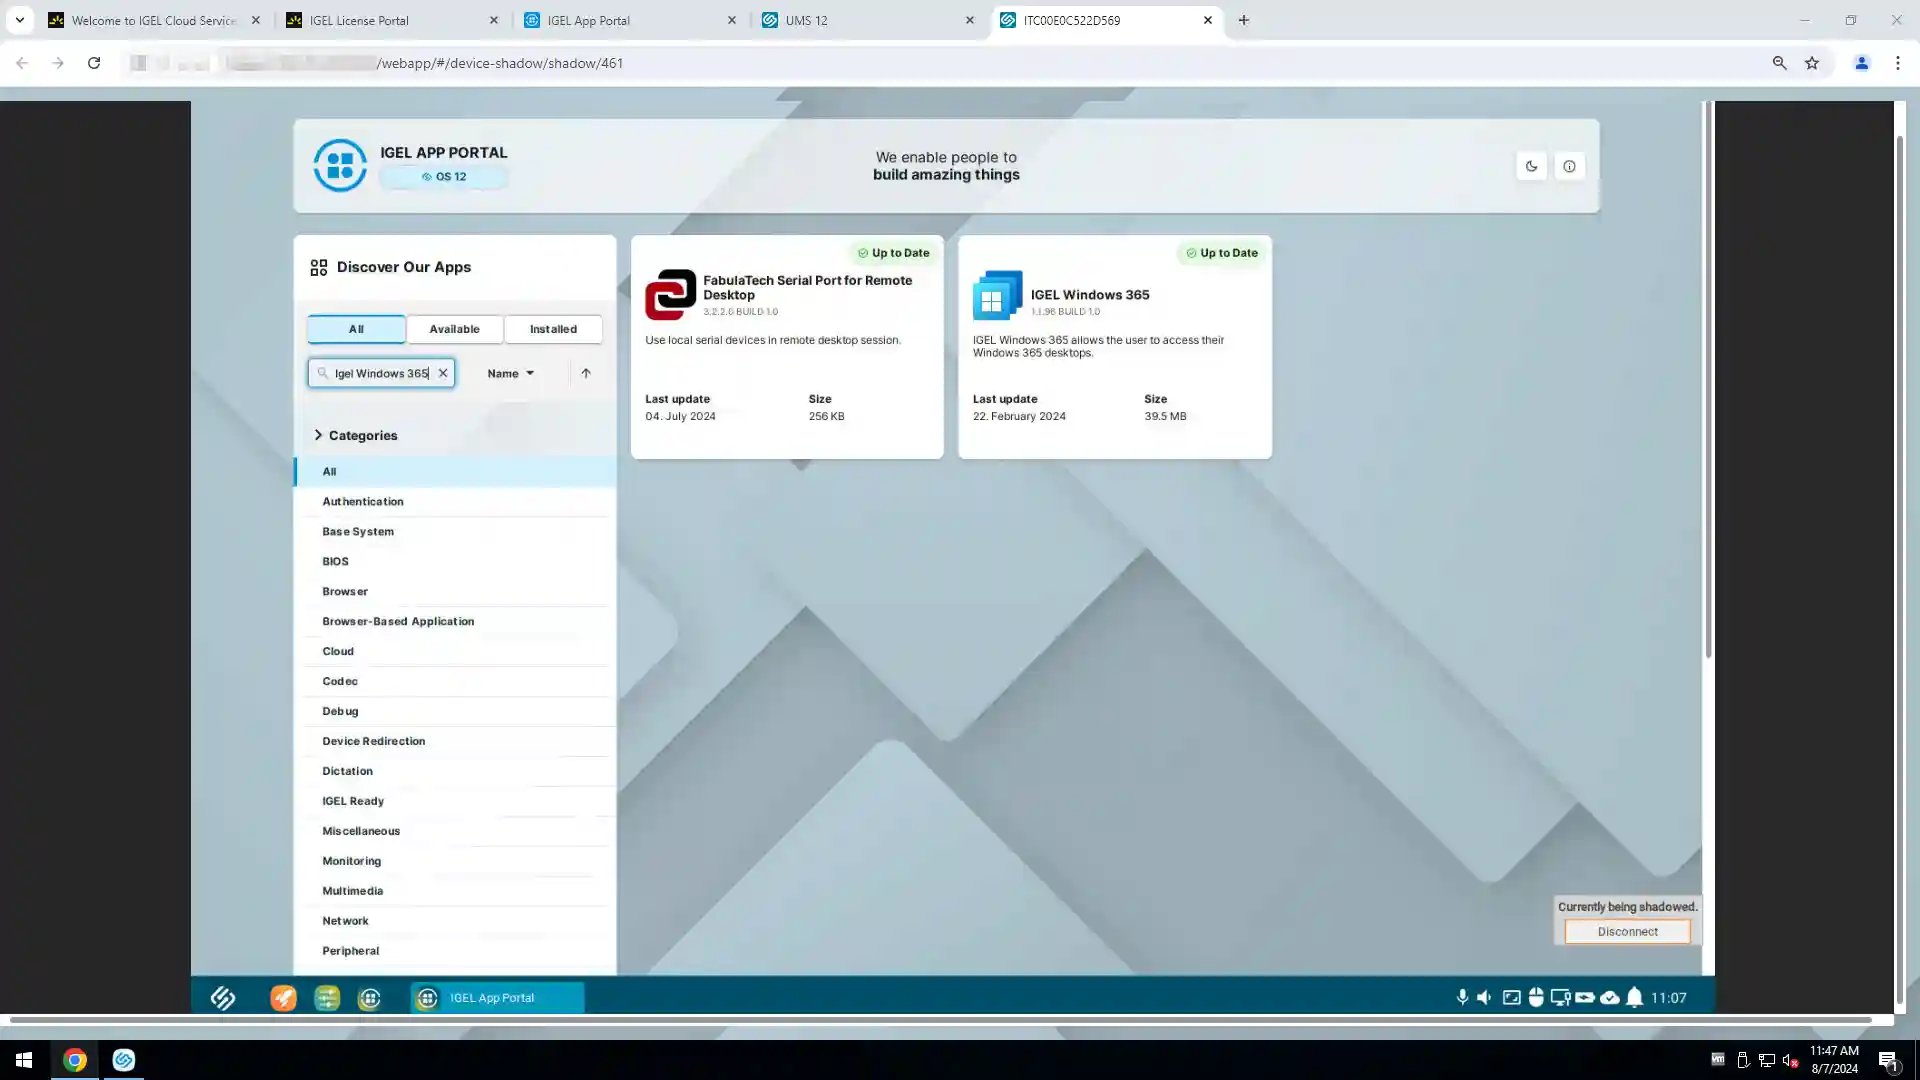Open the info icon in portal header
The width and height of the screenshot is (1920, 1080).
click(1569, 166)
